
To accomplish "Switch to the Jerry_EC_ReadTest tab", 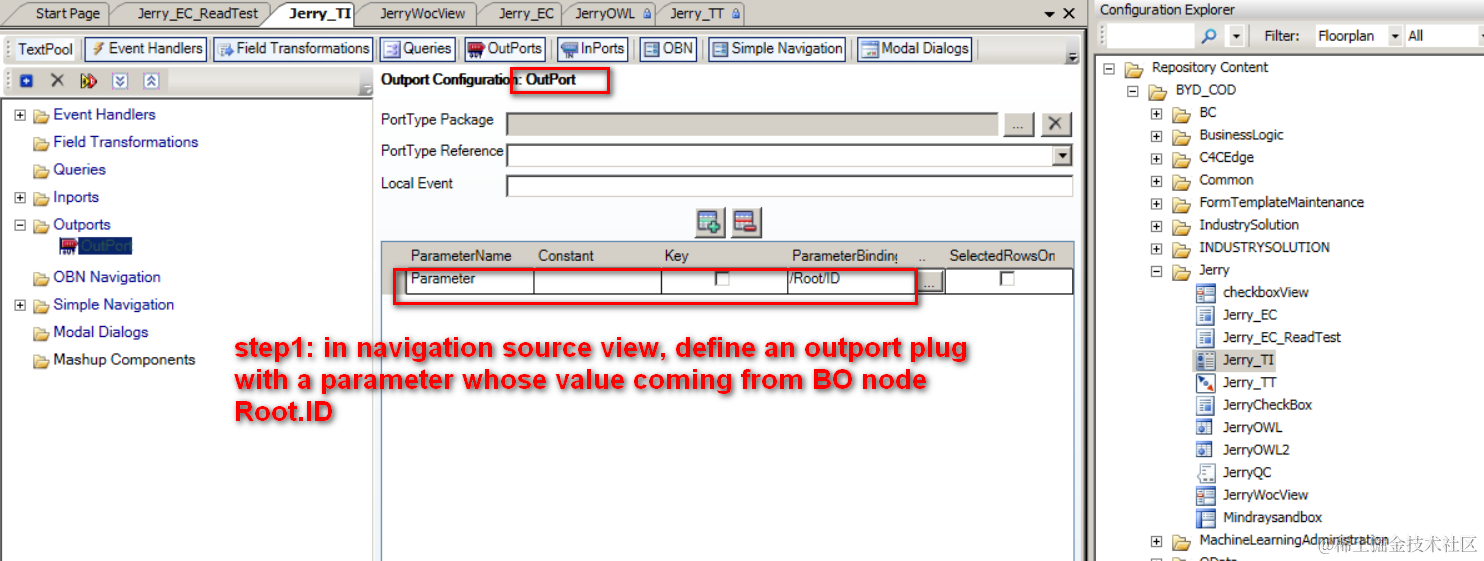I will click(x=197, y=13).
